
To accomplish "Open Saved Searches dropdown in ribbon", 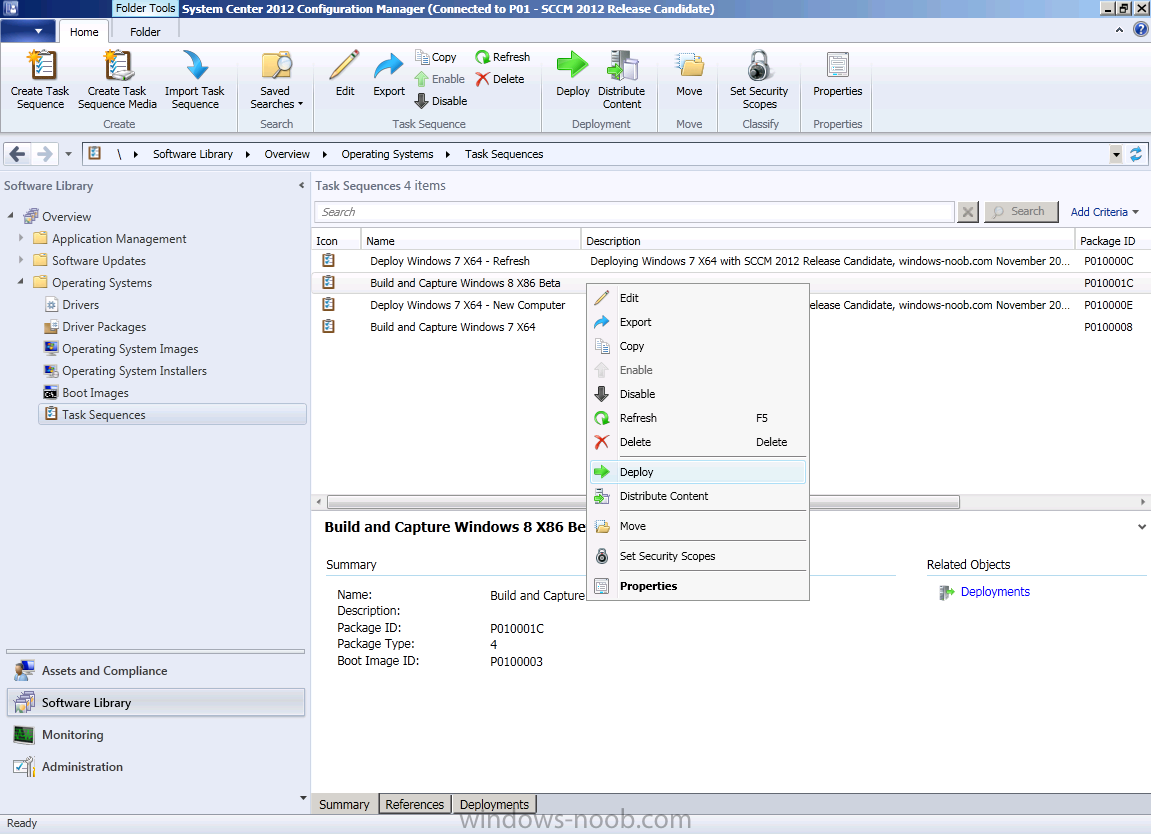I will [276, 79].
